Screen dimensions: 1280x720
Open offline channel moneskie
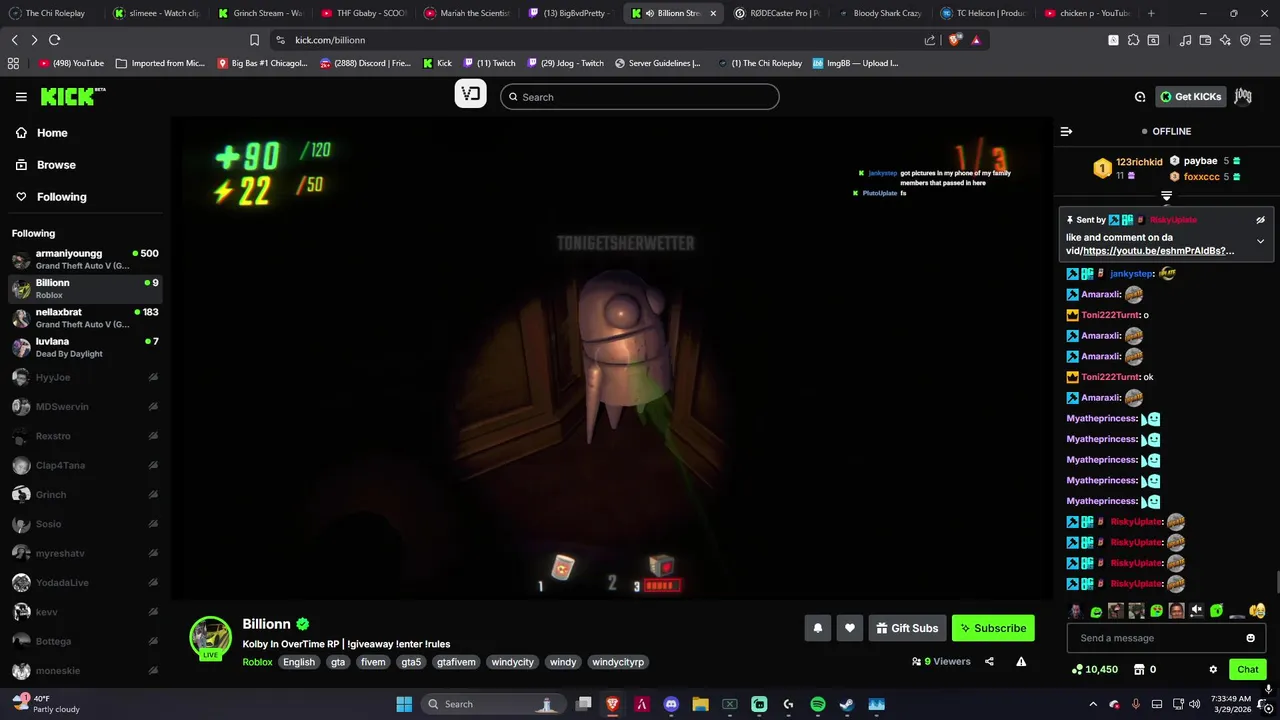pos(84,670)
